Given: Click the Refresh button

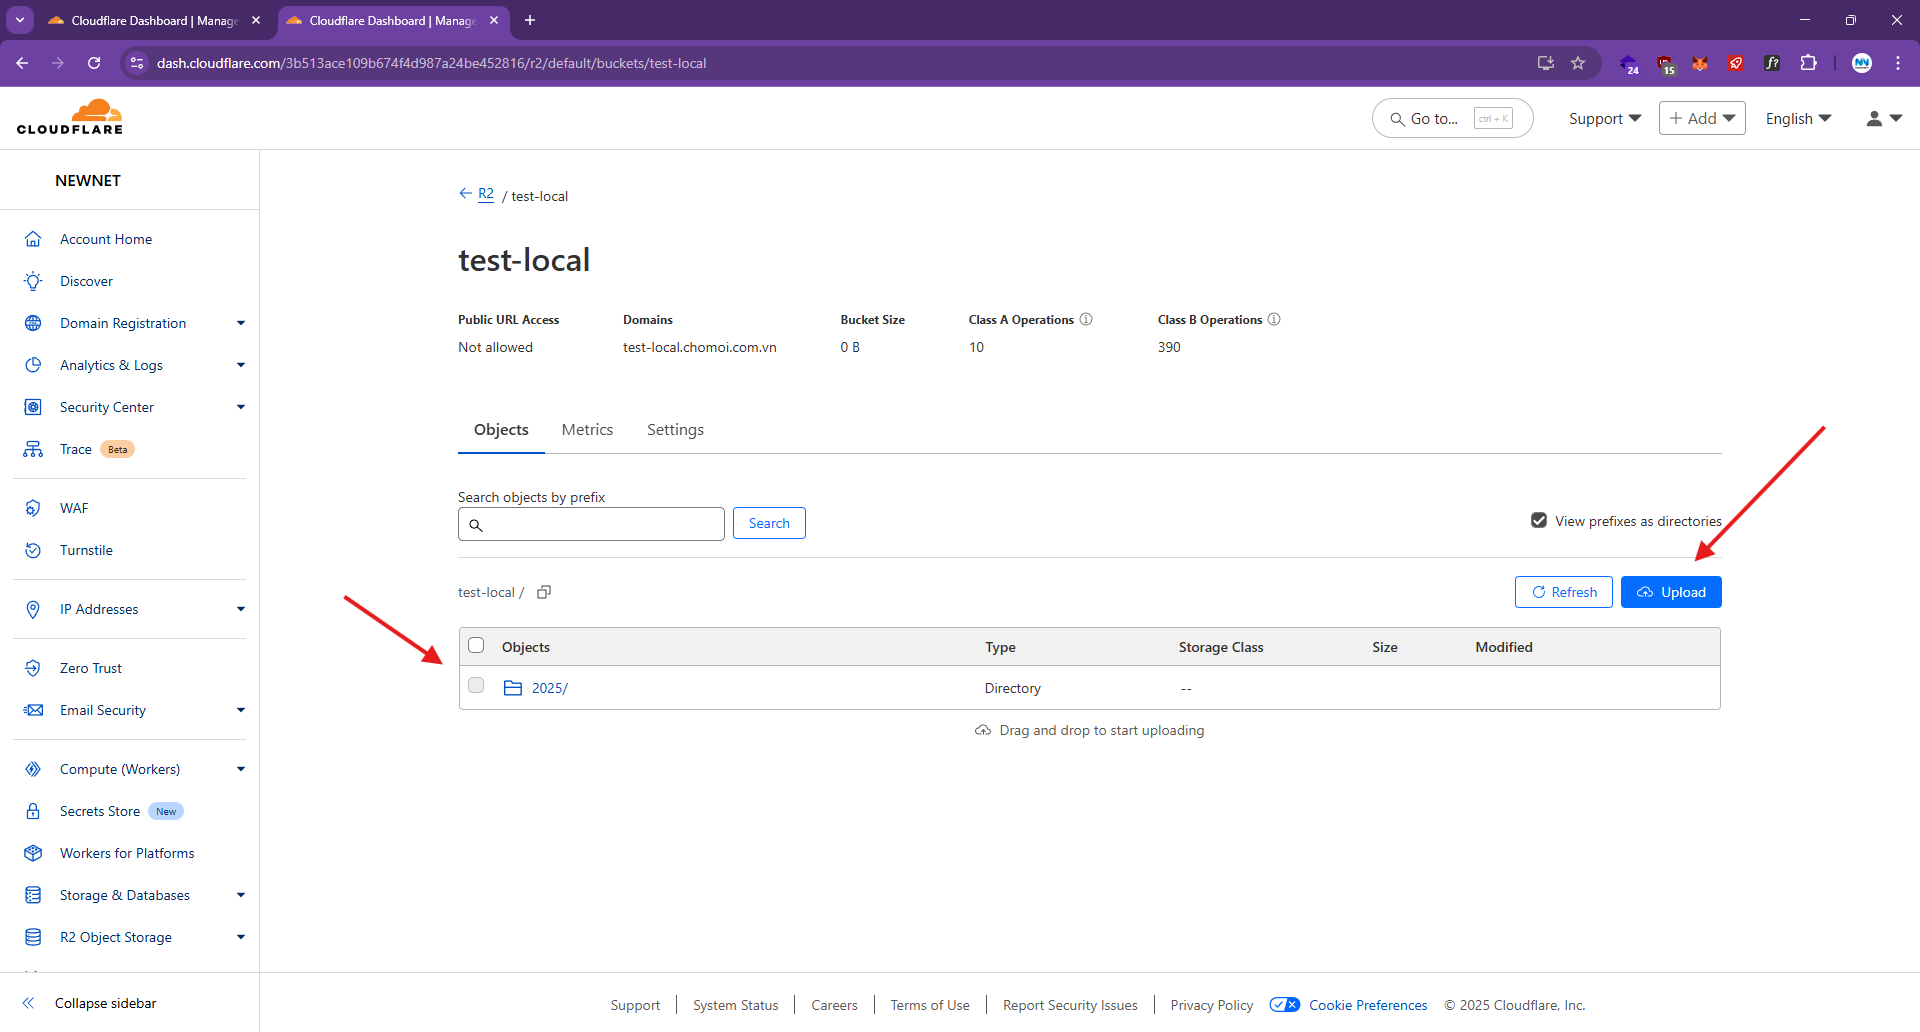Looking at the screenshot, I should point(1564,592).
